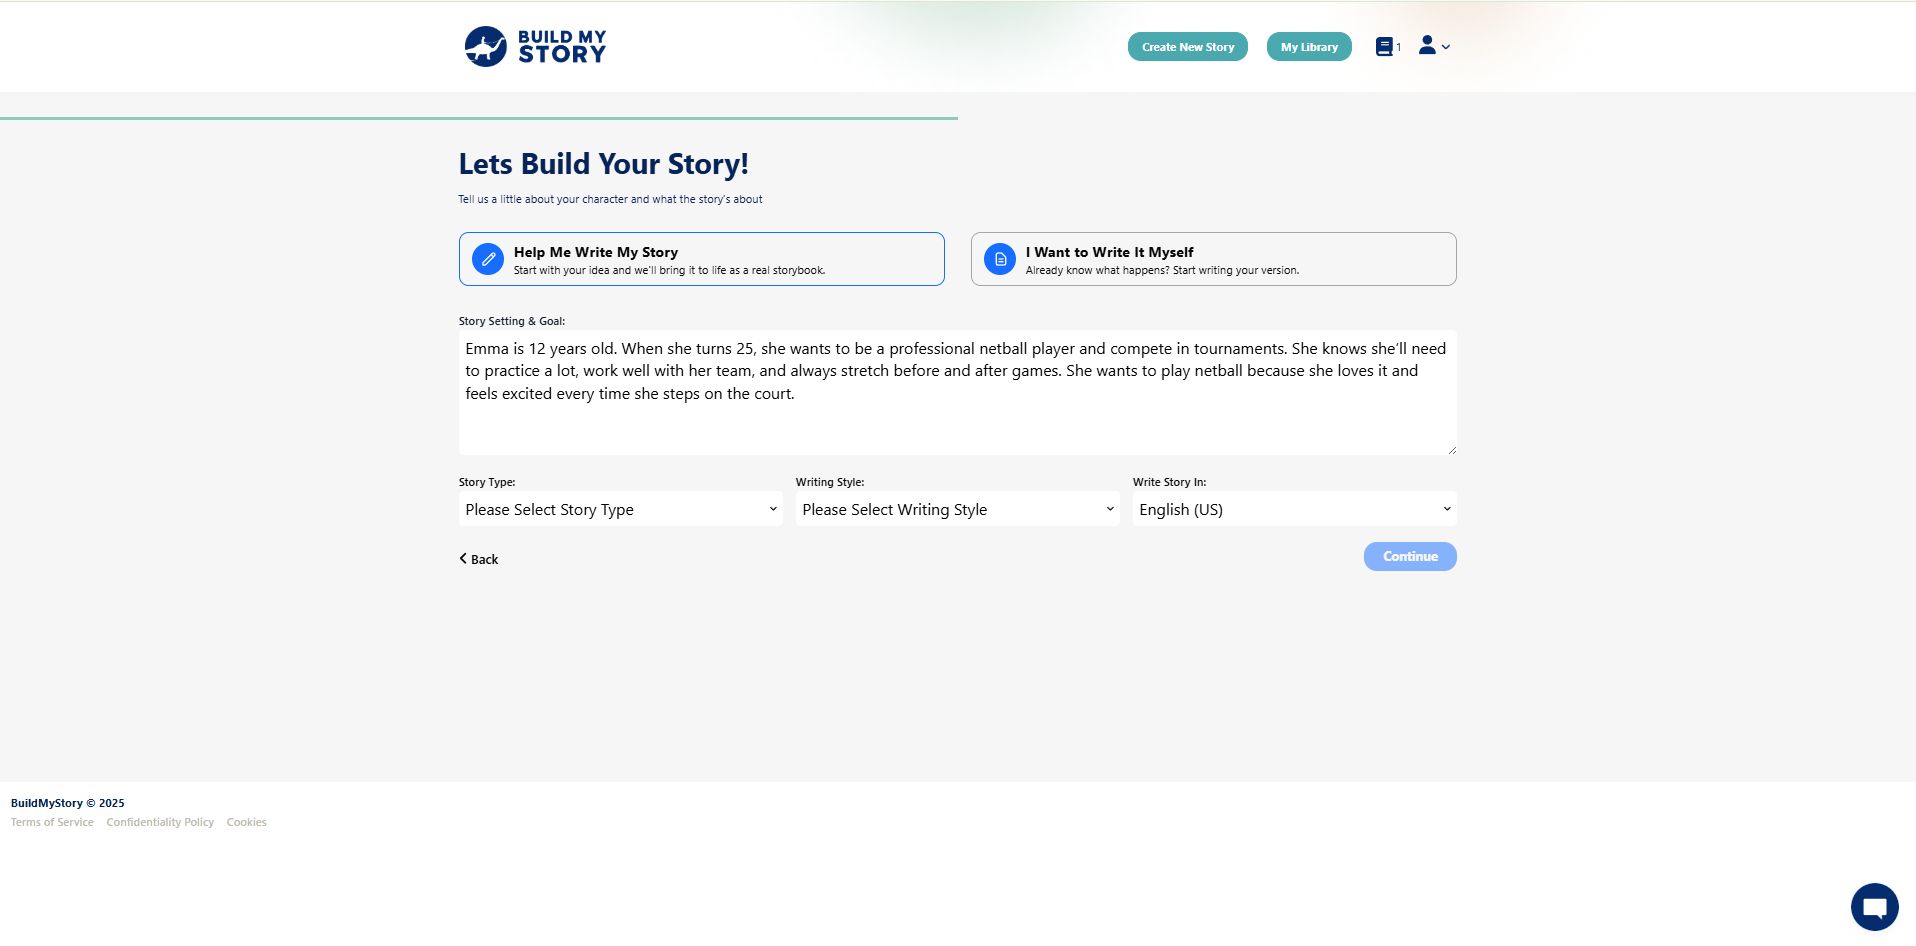Open the book credits icon in header
1916x946 pixels.
(1384, 47)
